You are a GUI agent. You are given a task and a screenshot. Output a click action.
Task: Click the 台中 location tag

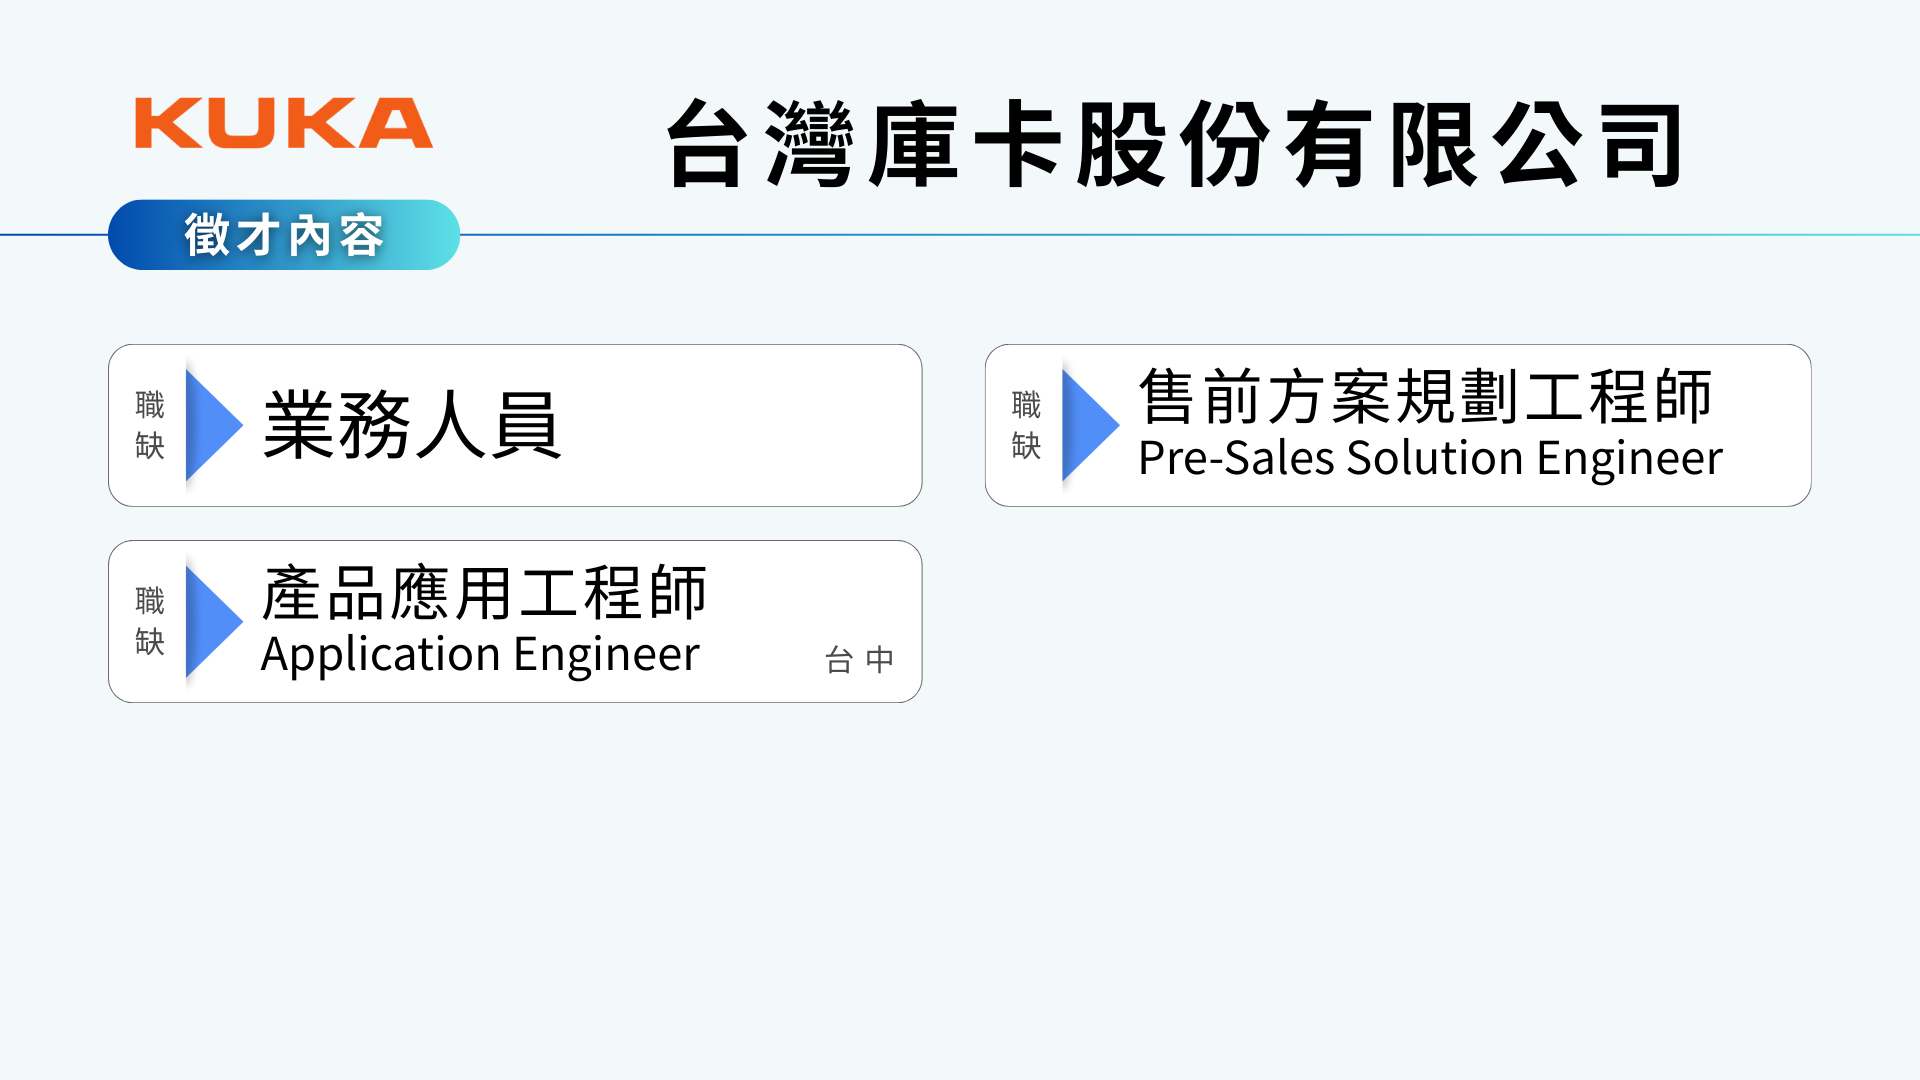859,660
